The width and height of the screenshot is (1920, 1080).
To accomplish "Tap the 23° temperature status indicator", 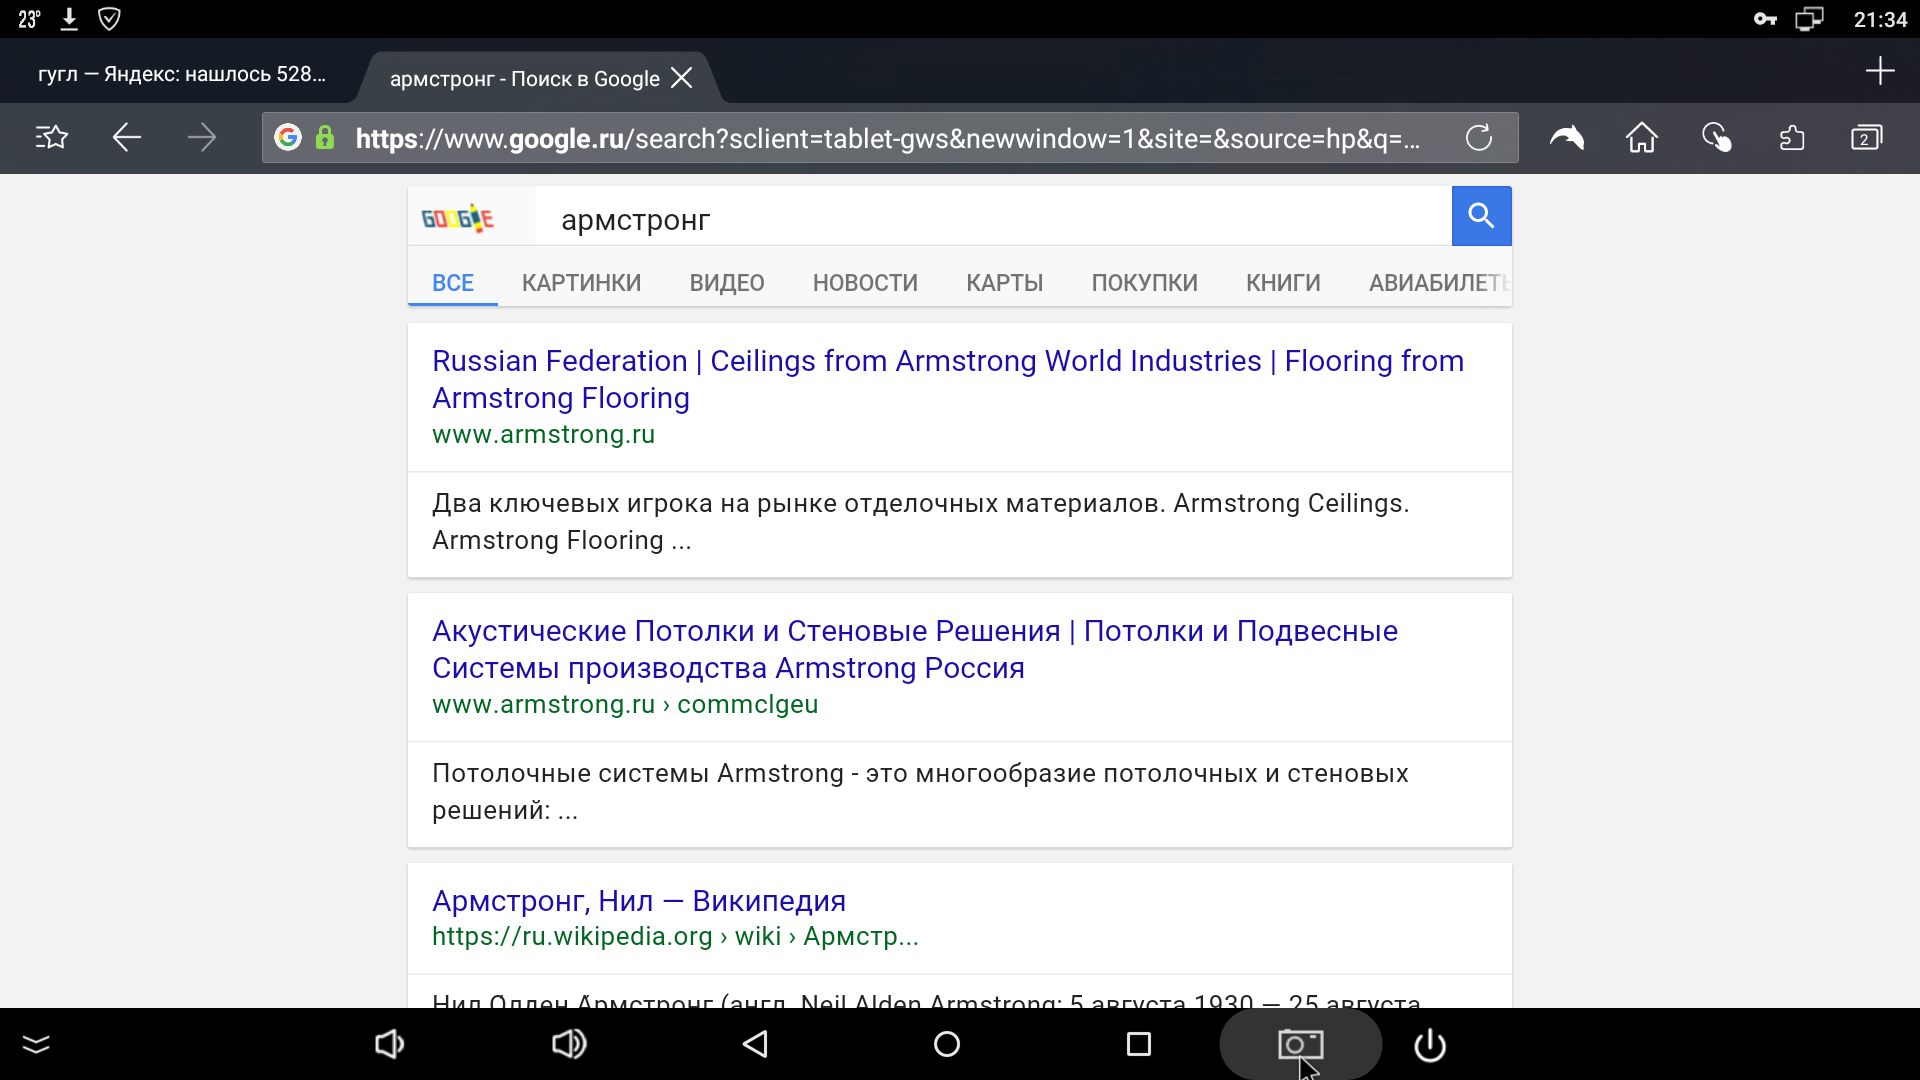I will point(29,19).
